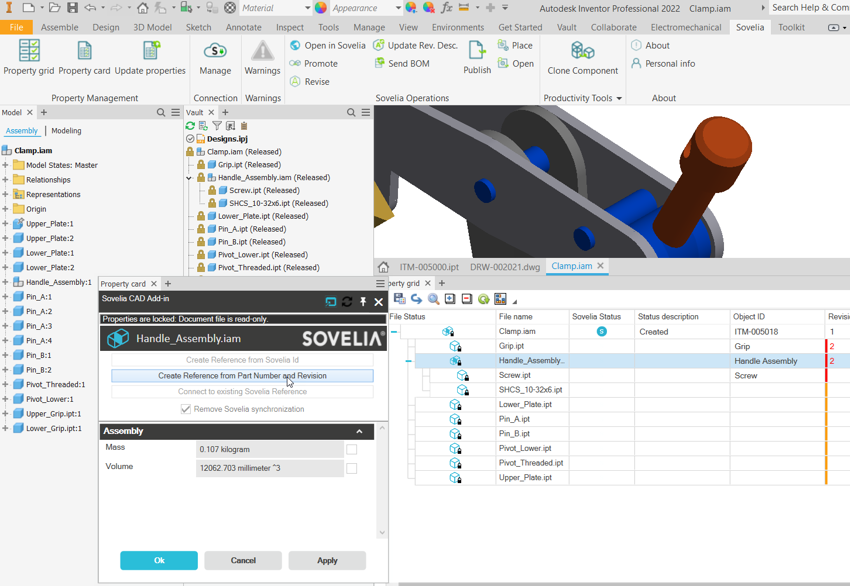Image resolution: width=850 pixels, height=586 pixels.
Task: Select the Modeling tab in the Model browser
Action: pos(66,131)
